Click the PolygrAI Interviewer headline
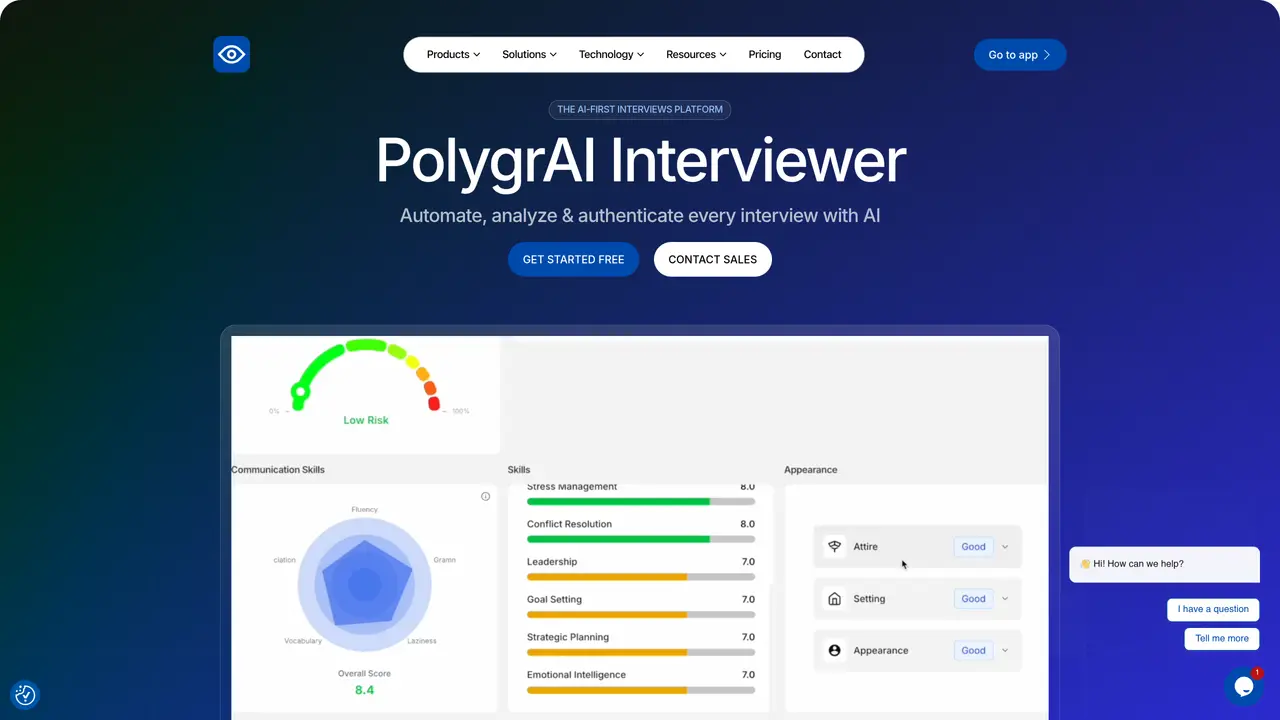 [640, 160]
